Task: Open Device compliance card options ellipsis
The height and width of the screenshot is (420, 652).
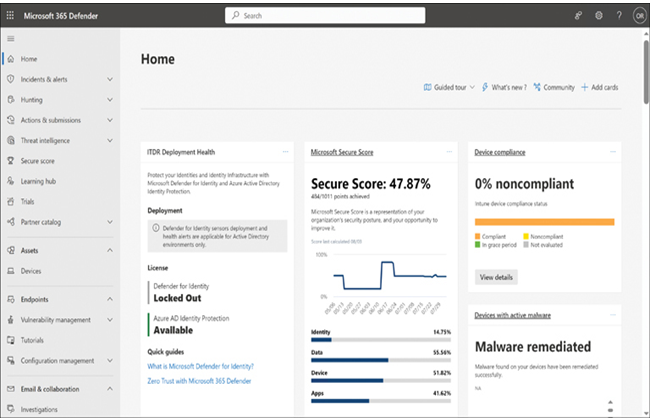Action: pyautogui.click(x=613, y=152)
